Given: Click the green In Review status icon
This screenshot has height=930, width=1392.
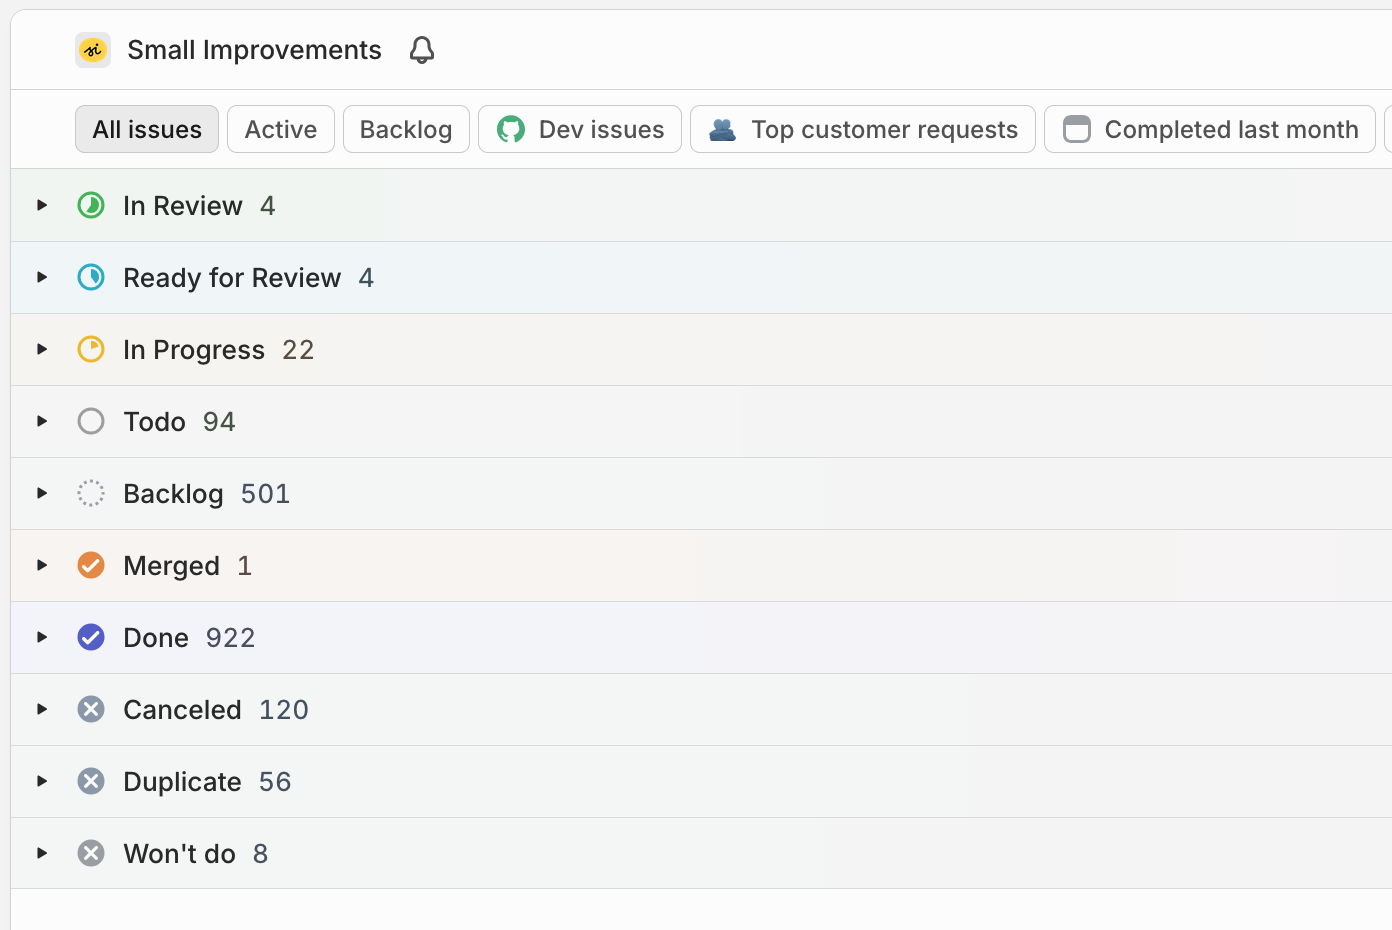Looking at the screenshot, I should 91,206.
